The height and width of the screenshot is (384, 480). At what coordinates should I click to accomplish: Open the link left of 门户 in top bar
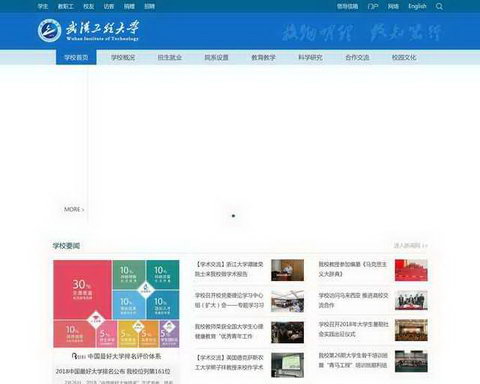[347, 6]
